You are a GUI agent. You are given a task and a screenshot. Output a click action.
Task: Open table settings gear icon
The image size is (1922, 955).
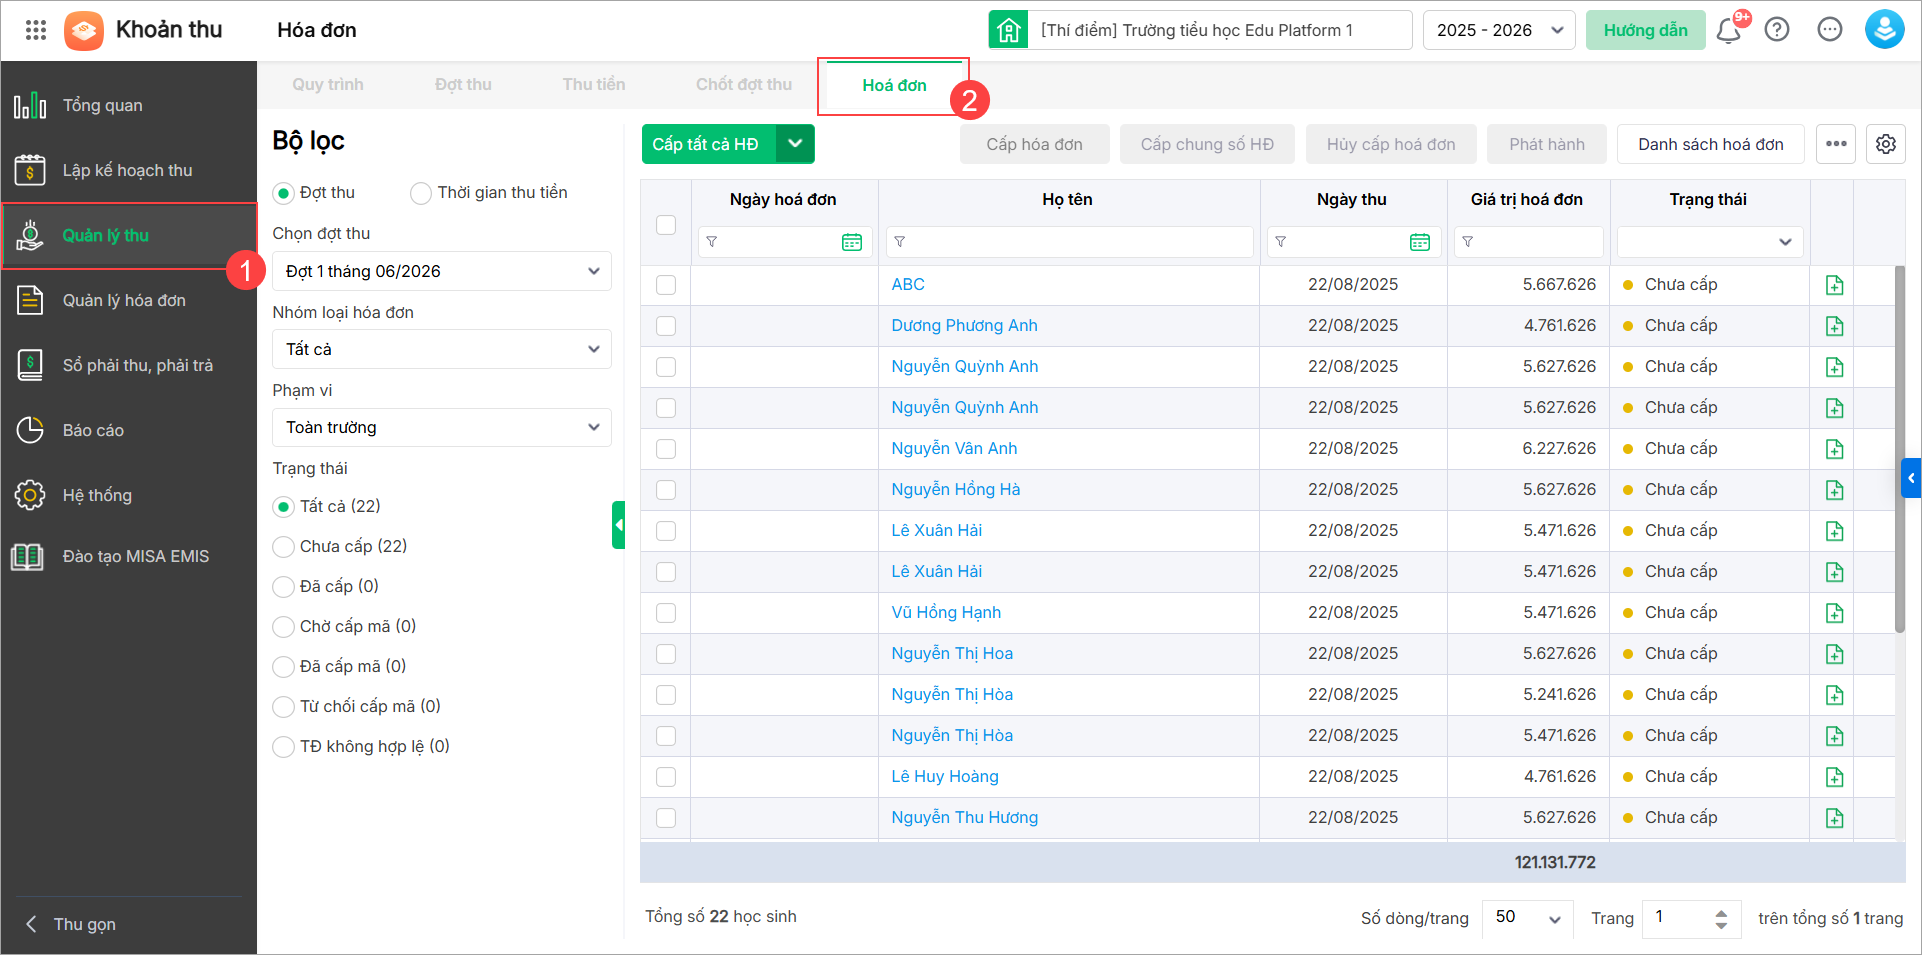pos(1886,144)
